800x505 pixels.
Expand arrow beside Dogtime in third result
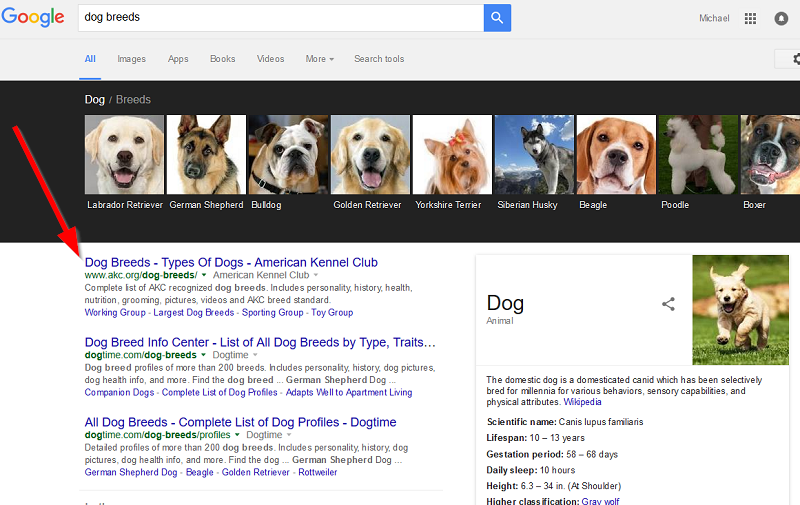tap(289, 435)
